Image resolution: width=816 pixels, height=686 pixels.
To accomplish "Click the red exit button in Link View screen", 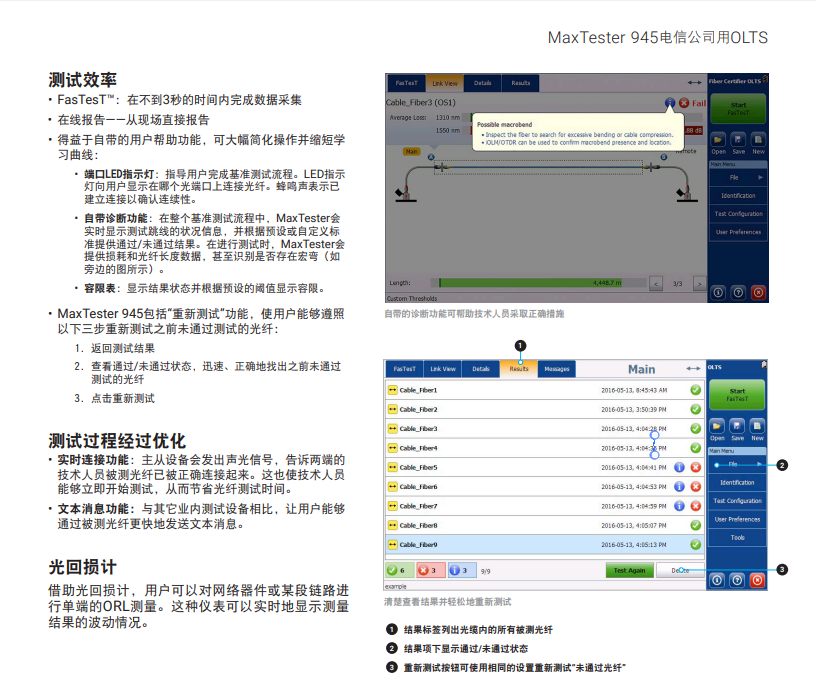I will pos(758,293).
